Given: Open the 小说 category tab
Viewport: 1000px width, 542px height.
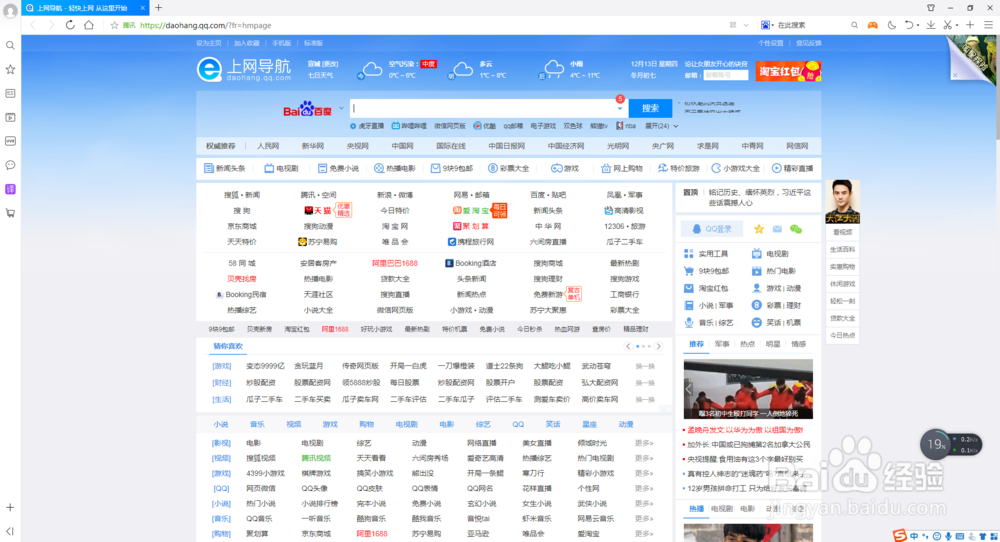Looking at the screenshot, I should 221,425.
